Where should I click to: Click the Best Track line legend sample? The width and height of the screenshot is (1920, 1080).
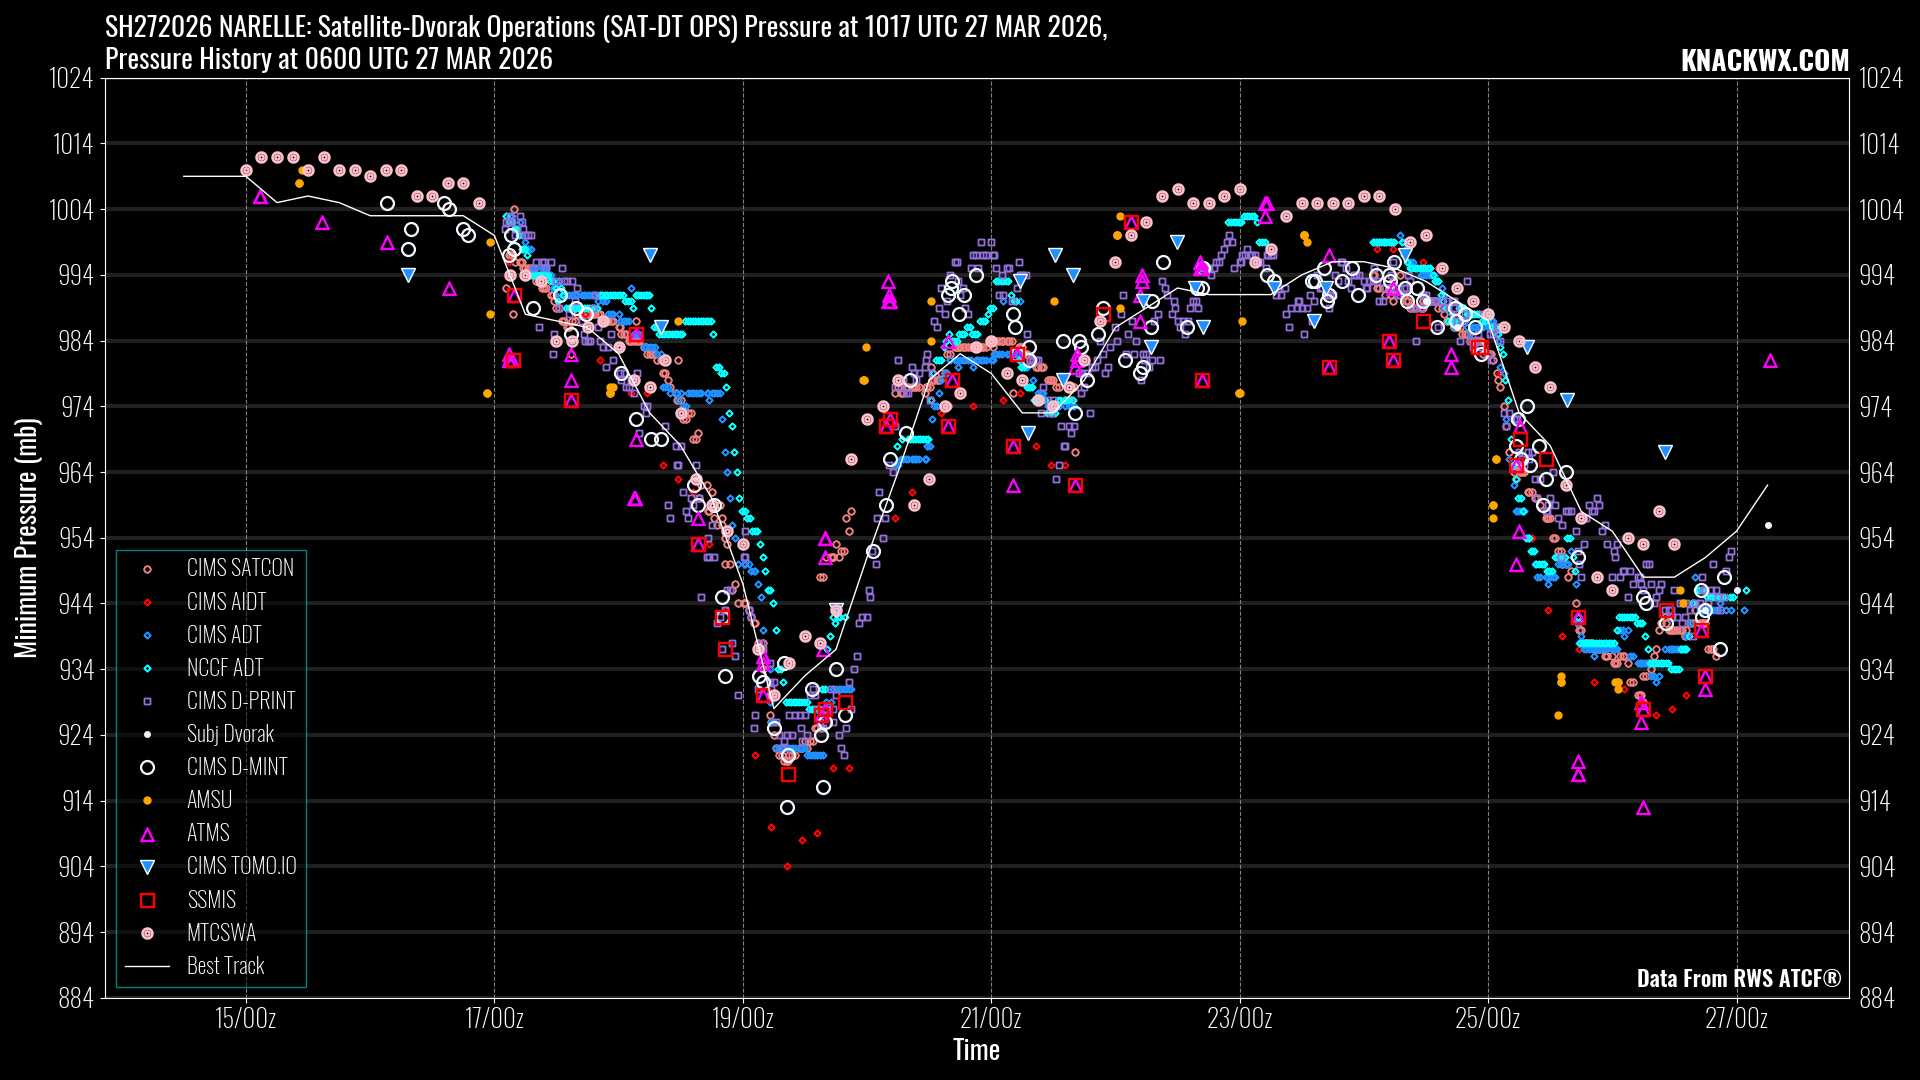pyautogui.click(x=147, y=966)
